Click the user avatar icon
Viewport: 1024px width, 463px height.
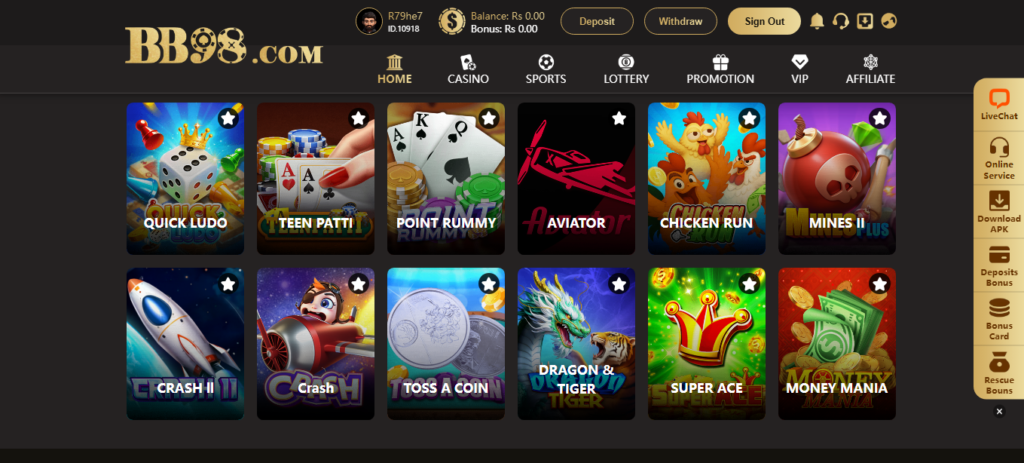369,21
